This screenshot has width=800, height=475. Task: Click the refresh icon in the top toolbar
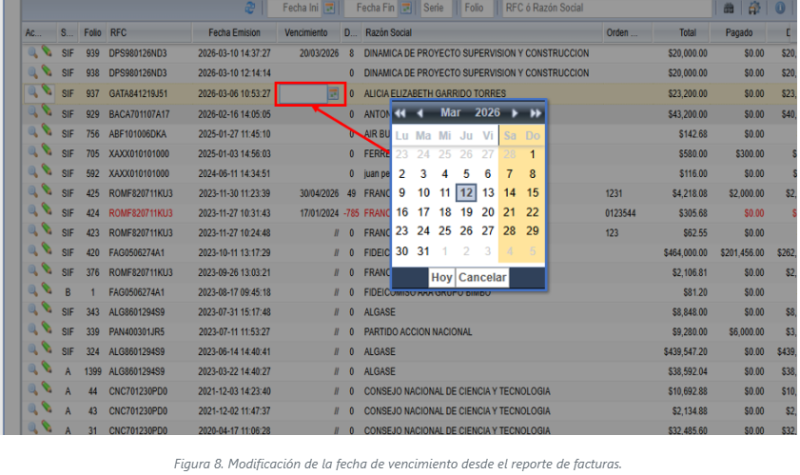click(x=250, y=8)
